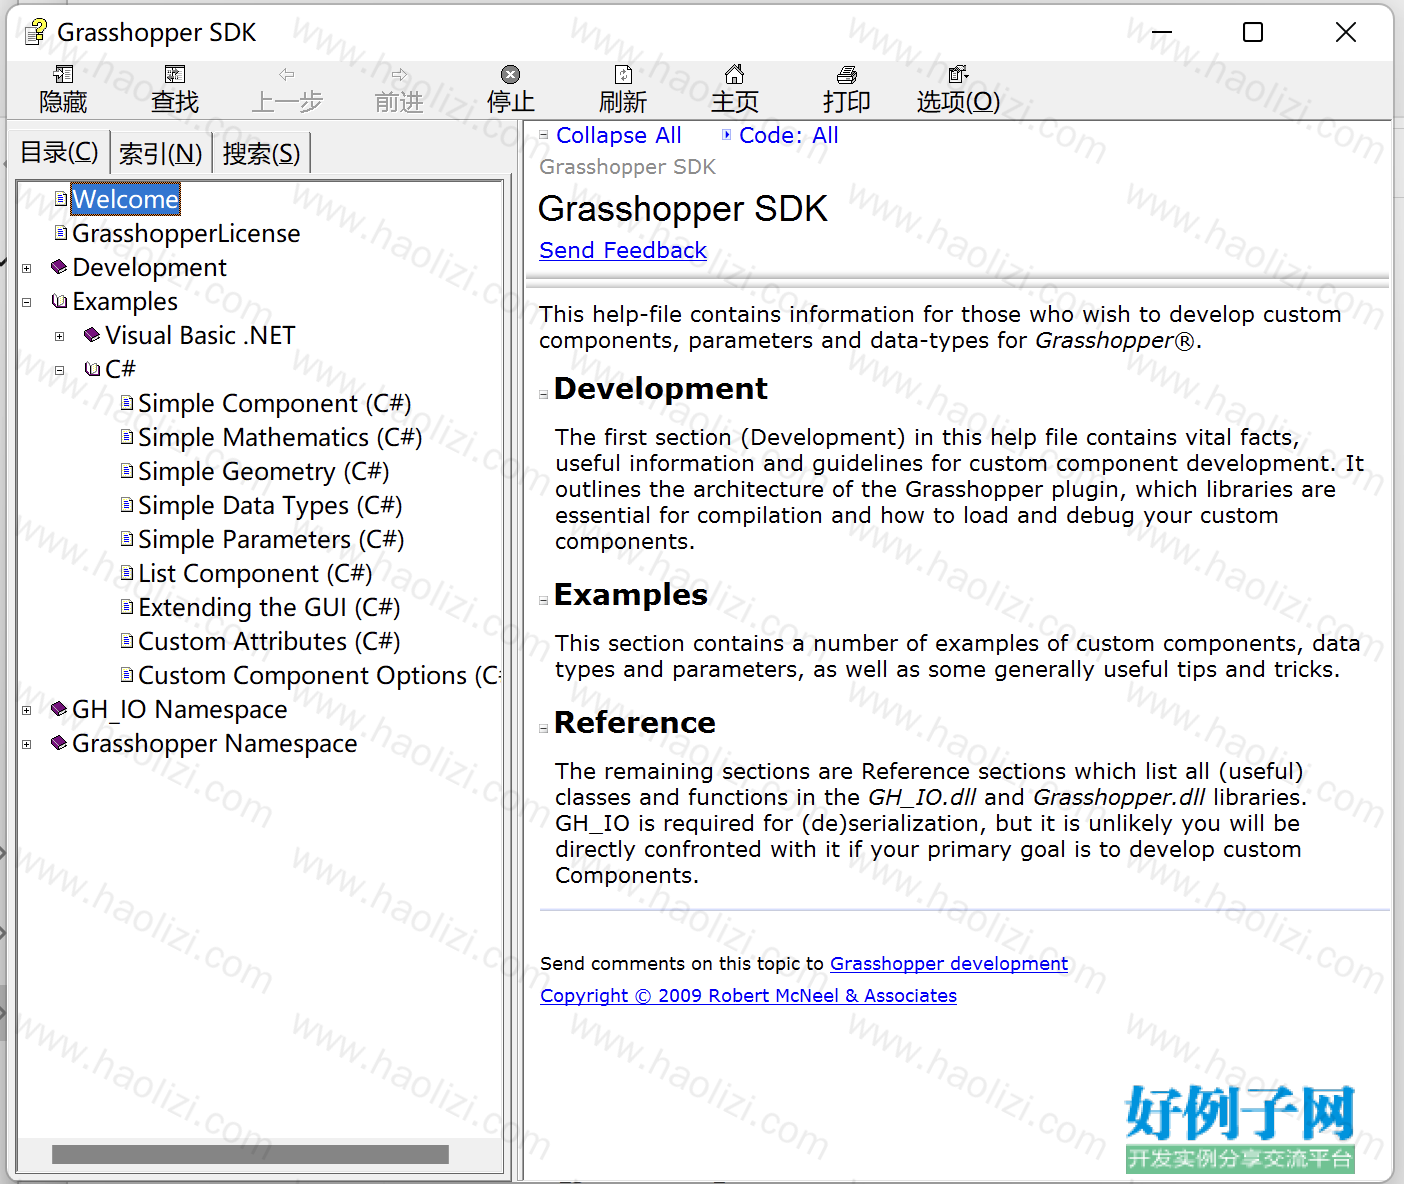Maximize the Grasshopper SDK window
This screenshot has width=1404, height=1184.
pyautogui.click(x=1253, y=32)
